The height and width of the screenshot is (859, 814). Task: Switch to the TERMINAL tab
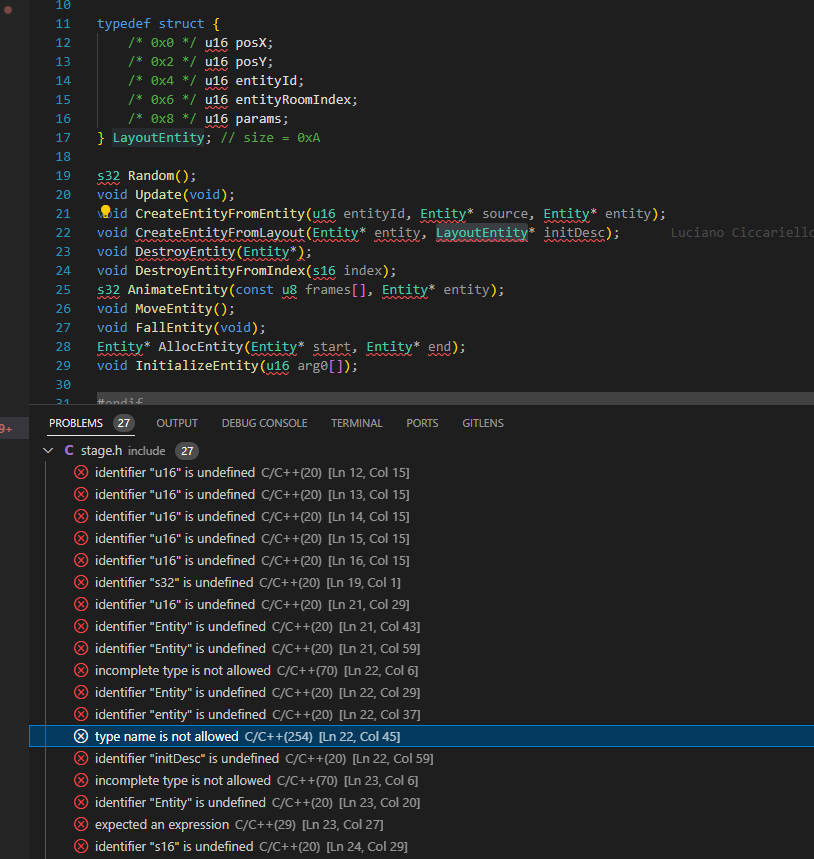click(357, 423)
